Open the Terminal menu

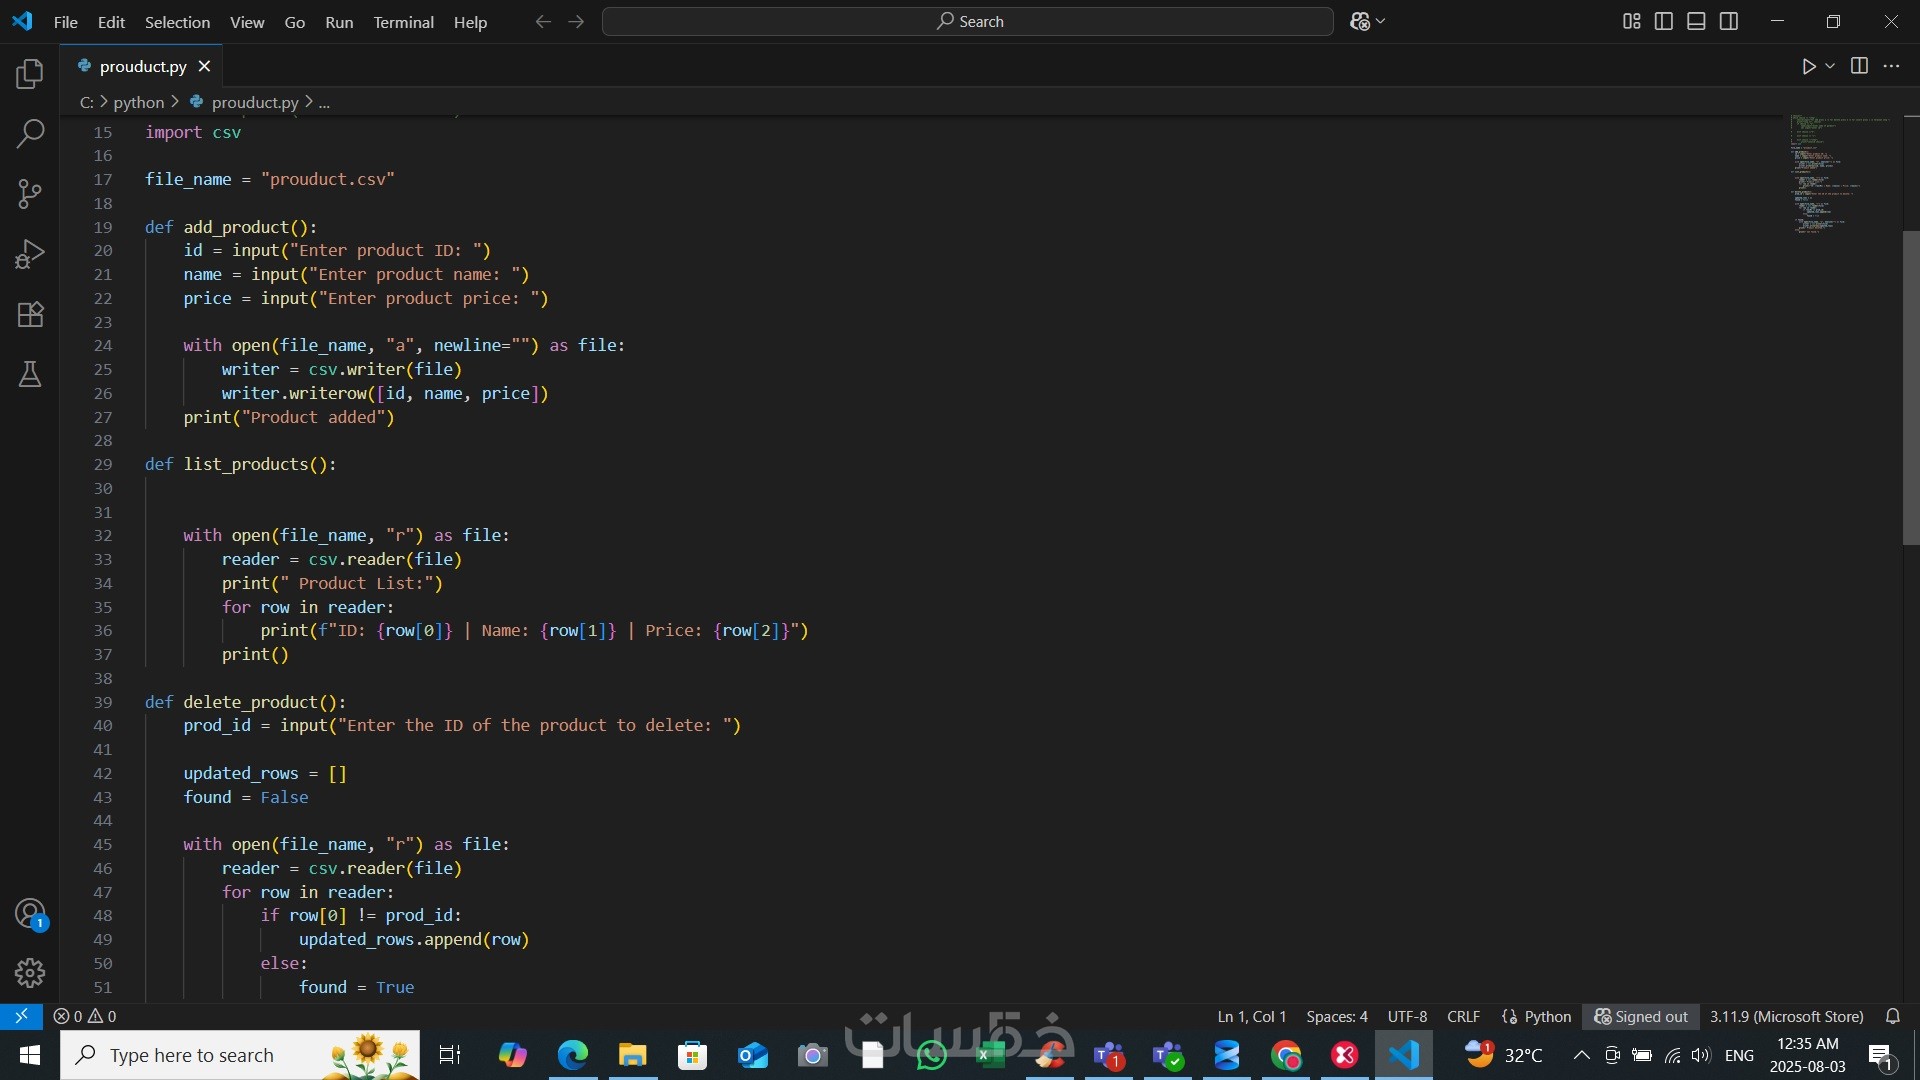(x=403, y=22)
